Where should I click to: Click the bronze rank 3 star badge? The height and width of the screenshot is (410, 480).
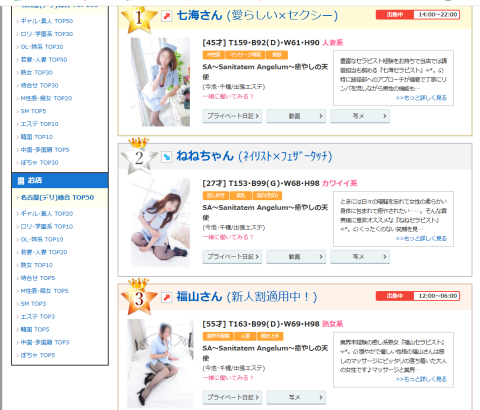139,297
